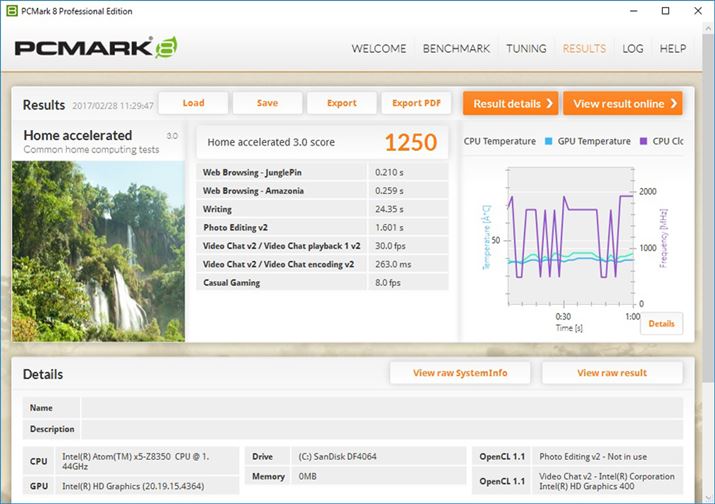Image resolution: width=715 pixels, height=504 pixels.
Task: Switch to the Benchmark tab
Action: click(456, 48)
